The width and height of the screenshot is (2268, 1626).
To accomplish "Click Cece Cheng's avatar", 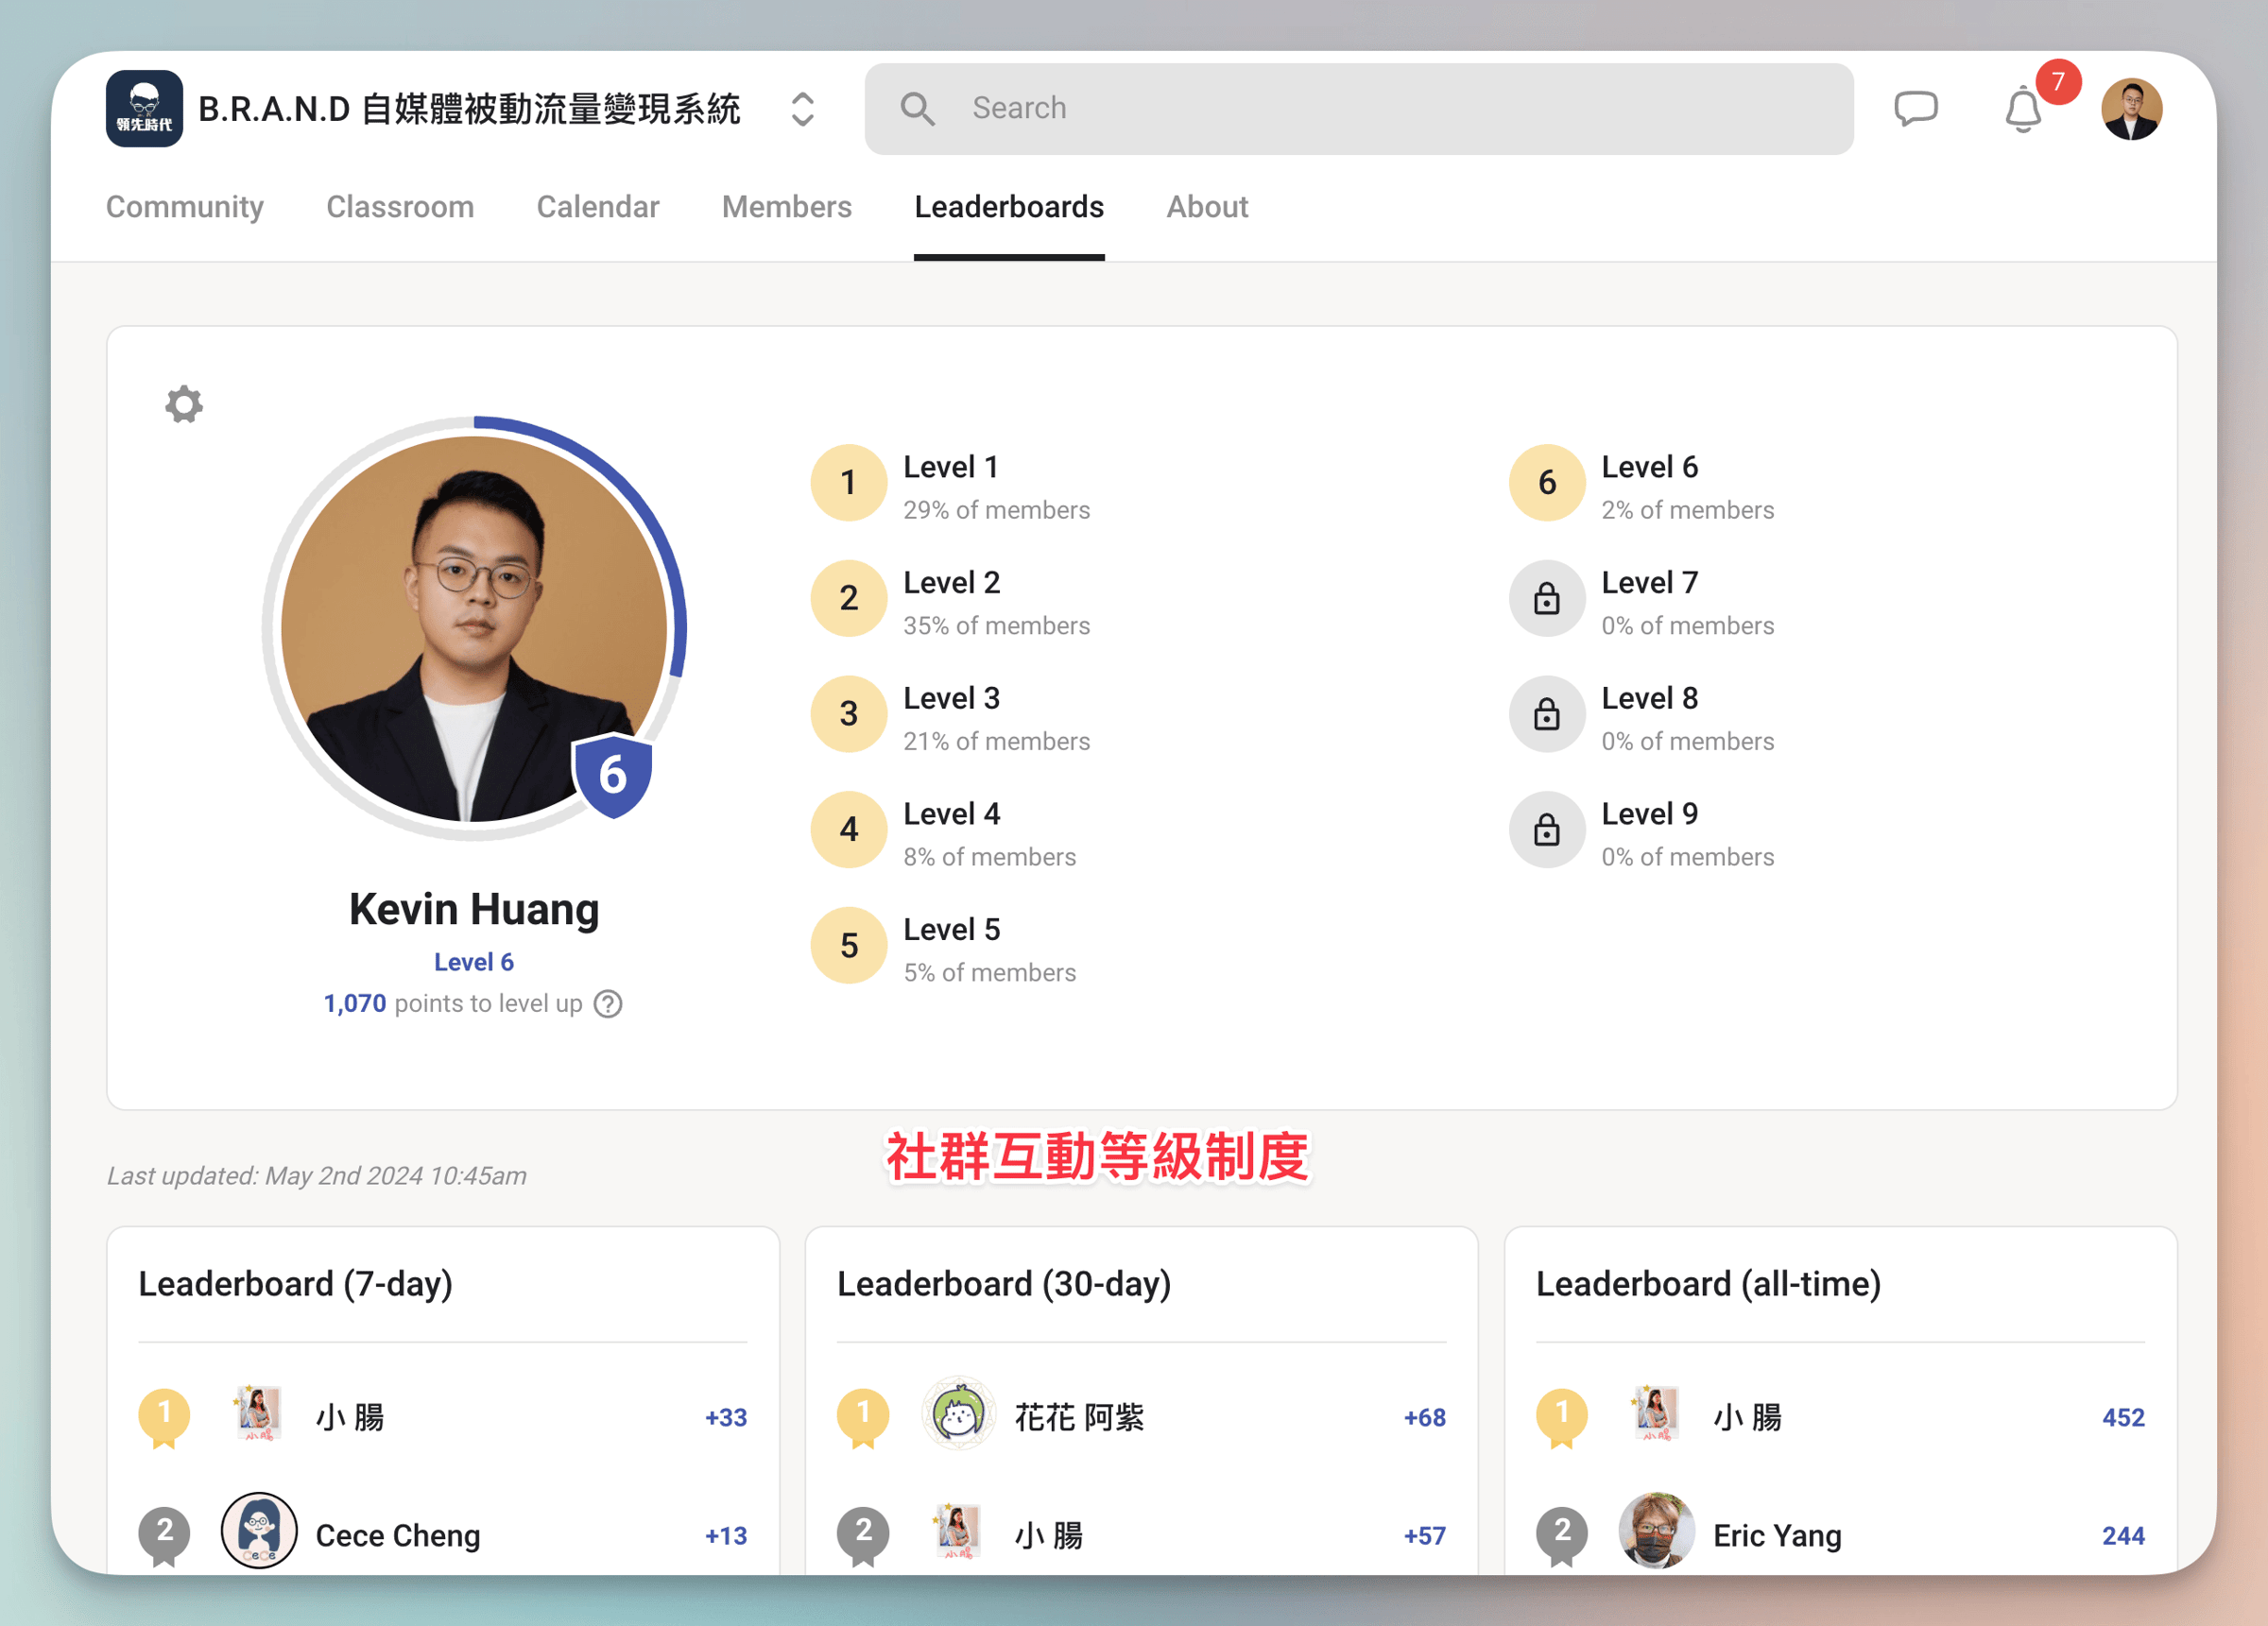I will click(x=259, y=1531).
